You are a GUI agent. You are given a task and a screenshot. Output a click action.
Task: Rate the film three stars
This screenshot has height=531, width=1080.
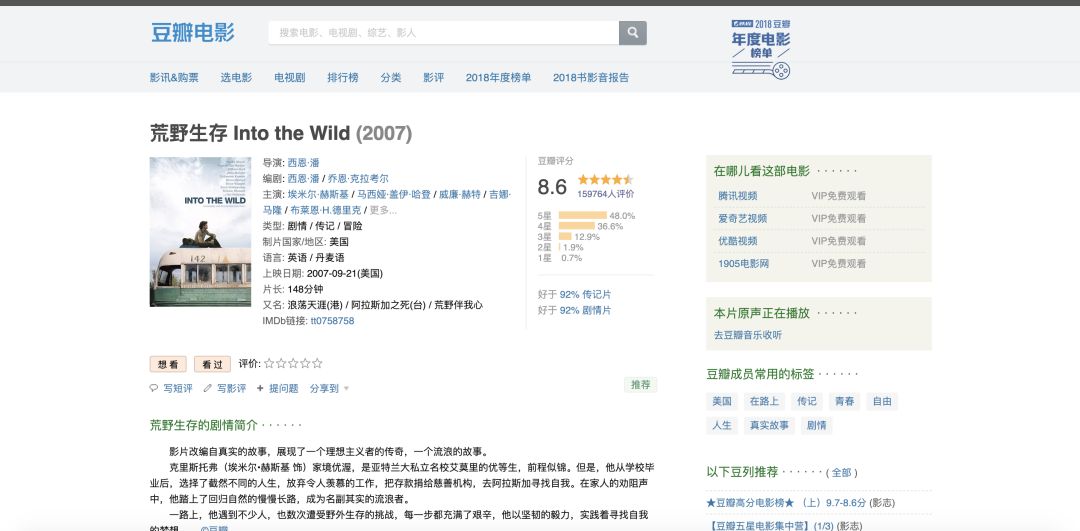click(x=293, y=363)
